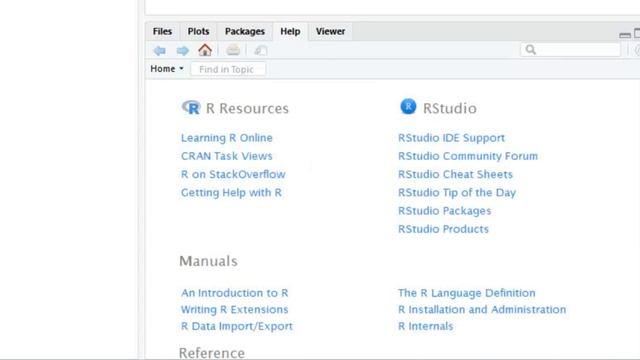Open R on StackOverflow link
Image resolution: width=640 pixels, height=360 pixels.
coord(233,174)
